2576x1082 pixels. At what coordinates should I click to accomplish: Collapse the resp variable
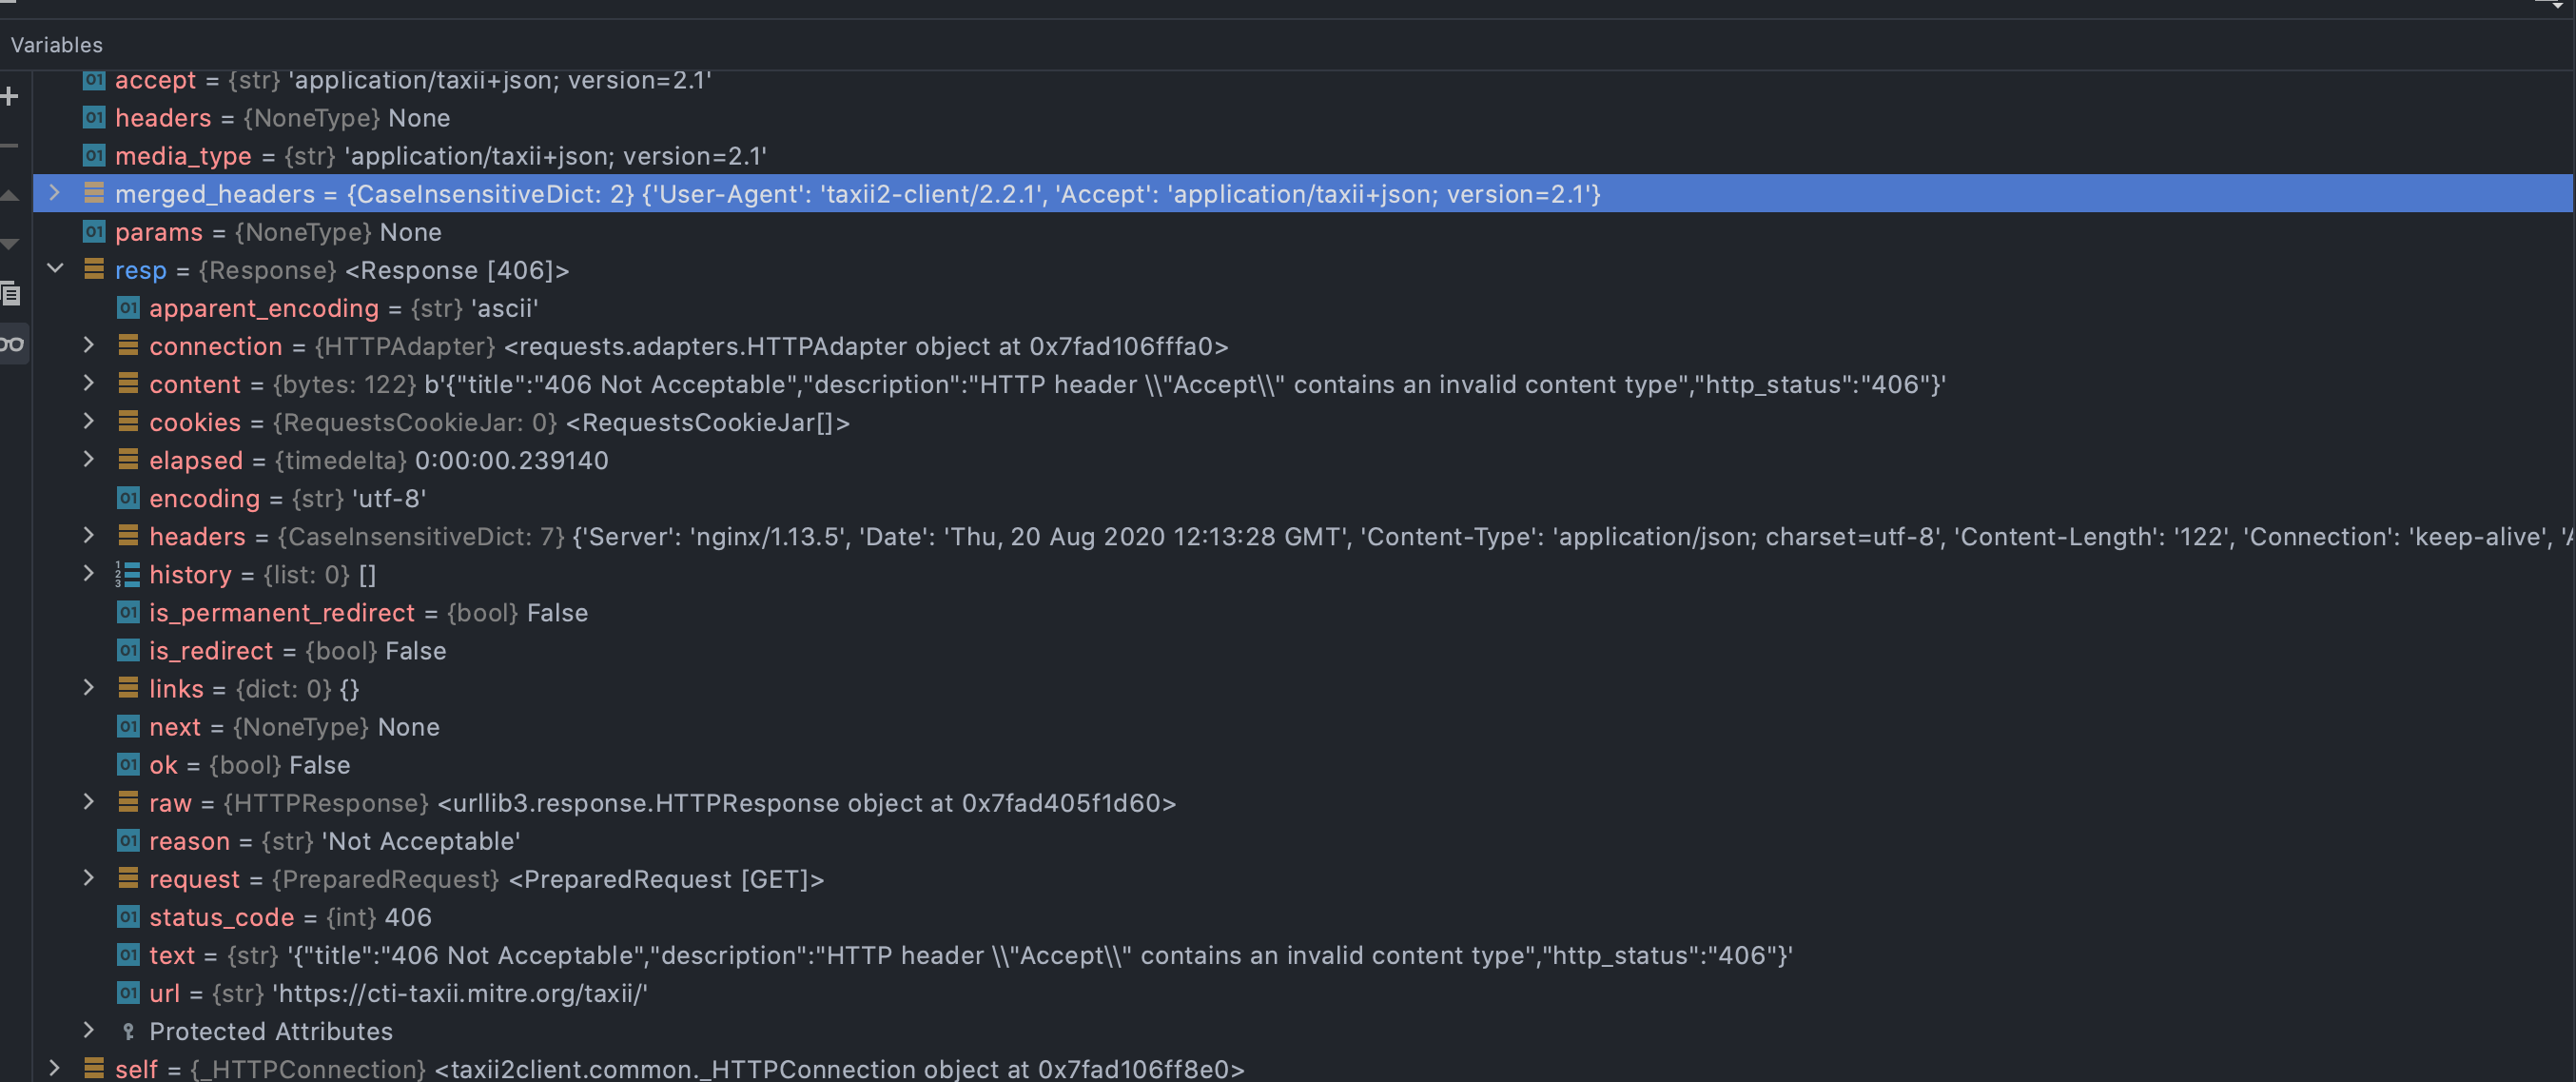coord(55,270)
